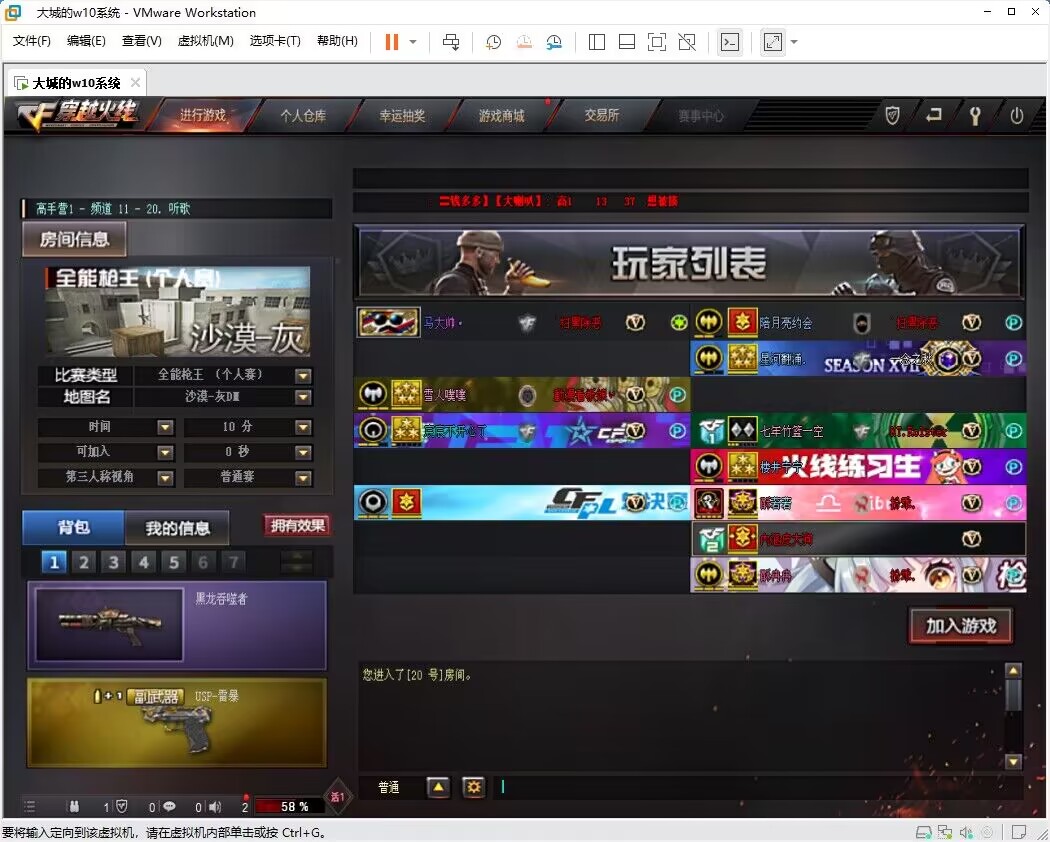Open the 沙漠-灰DM map name dropdown
1050x842 pixels.
[x=303, y=398]
